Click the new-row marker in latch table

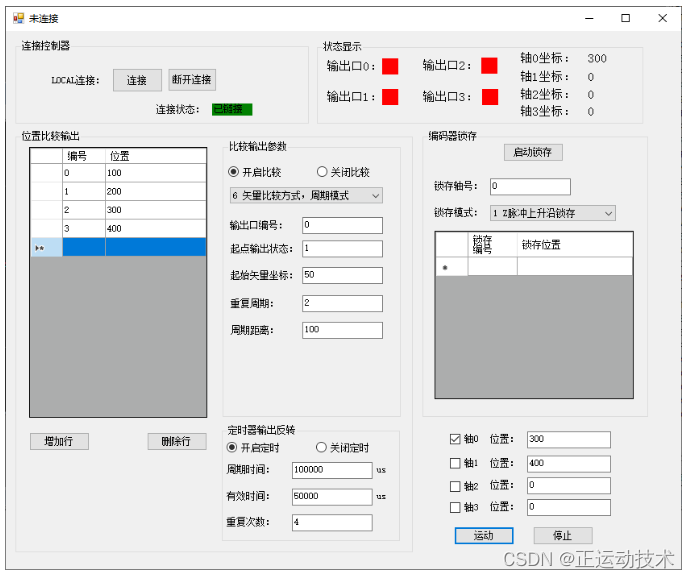(451, 267)
